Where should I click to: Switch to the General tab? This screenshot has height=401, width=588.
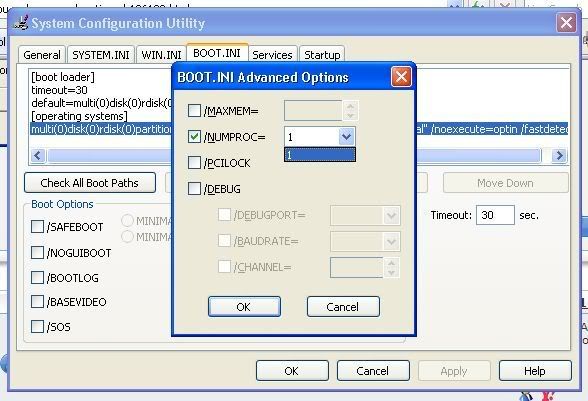click(x=42, y=55)
